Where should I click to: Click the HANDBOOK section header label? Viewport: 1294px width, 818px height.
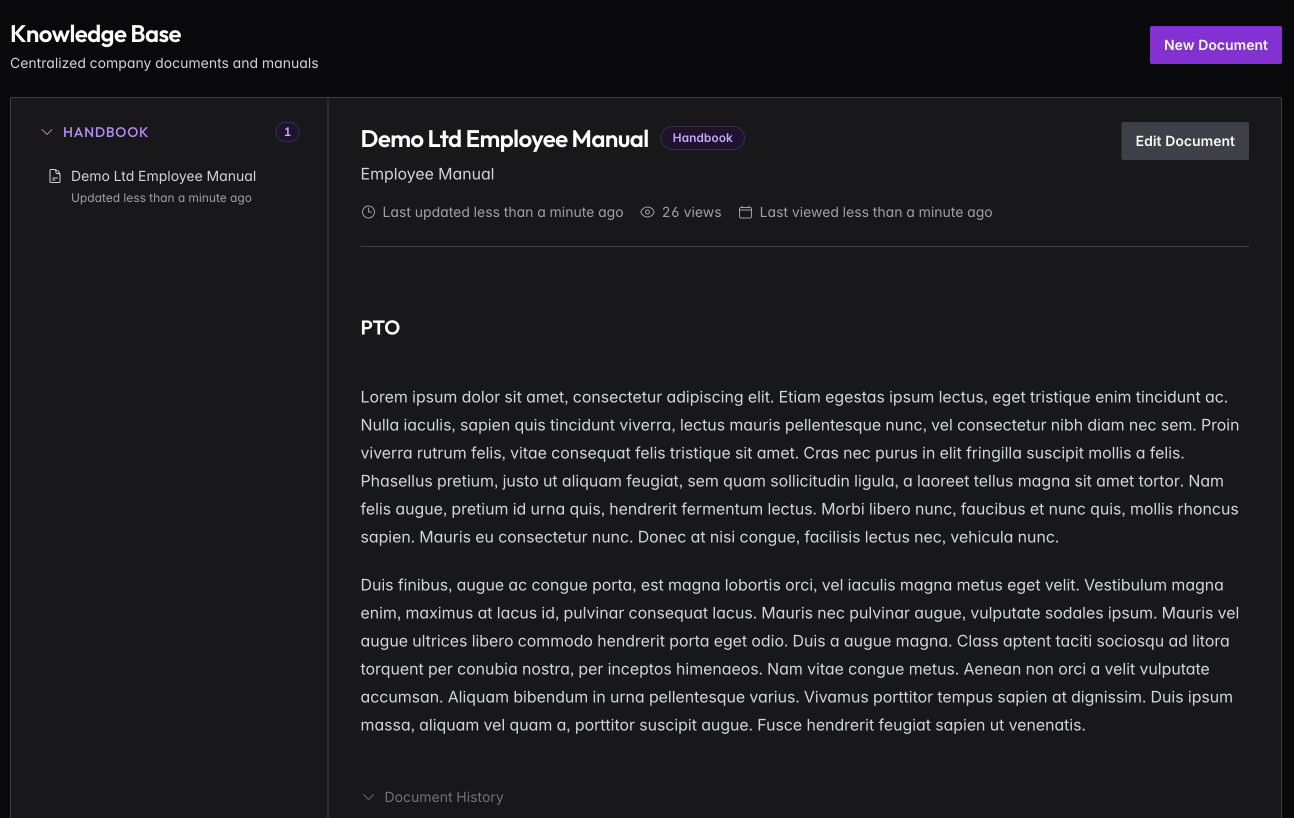point(105,132)
